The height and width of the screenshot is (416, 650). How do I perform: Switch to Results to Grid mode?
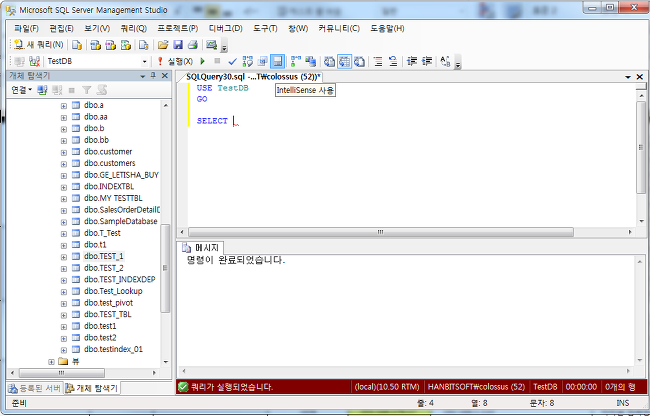(x=344, y=61)
